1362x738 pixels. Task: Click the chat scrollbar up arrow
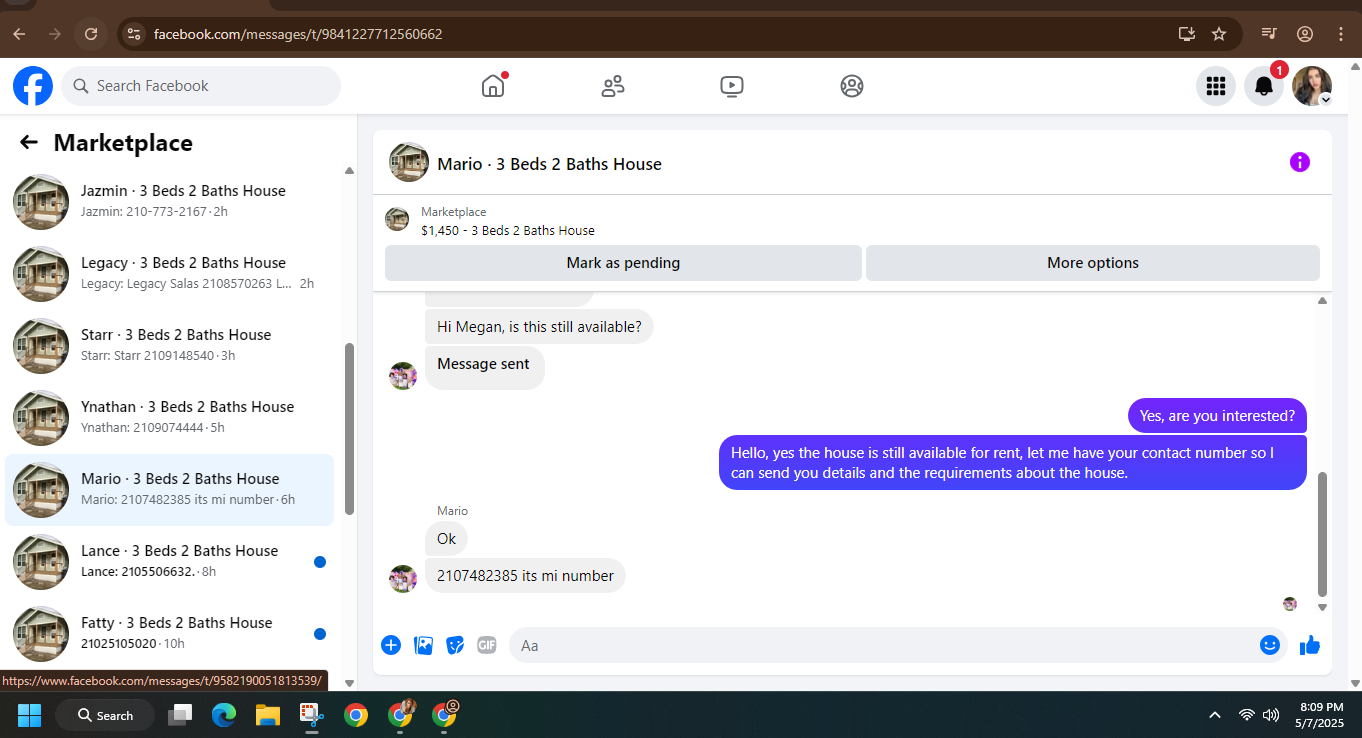pyautogui.click(x=1322, y=301)
